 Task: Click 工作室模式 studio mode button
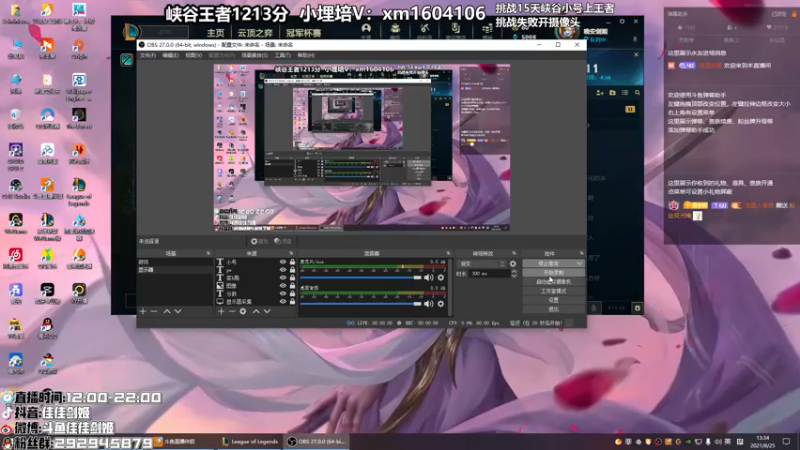554,291
